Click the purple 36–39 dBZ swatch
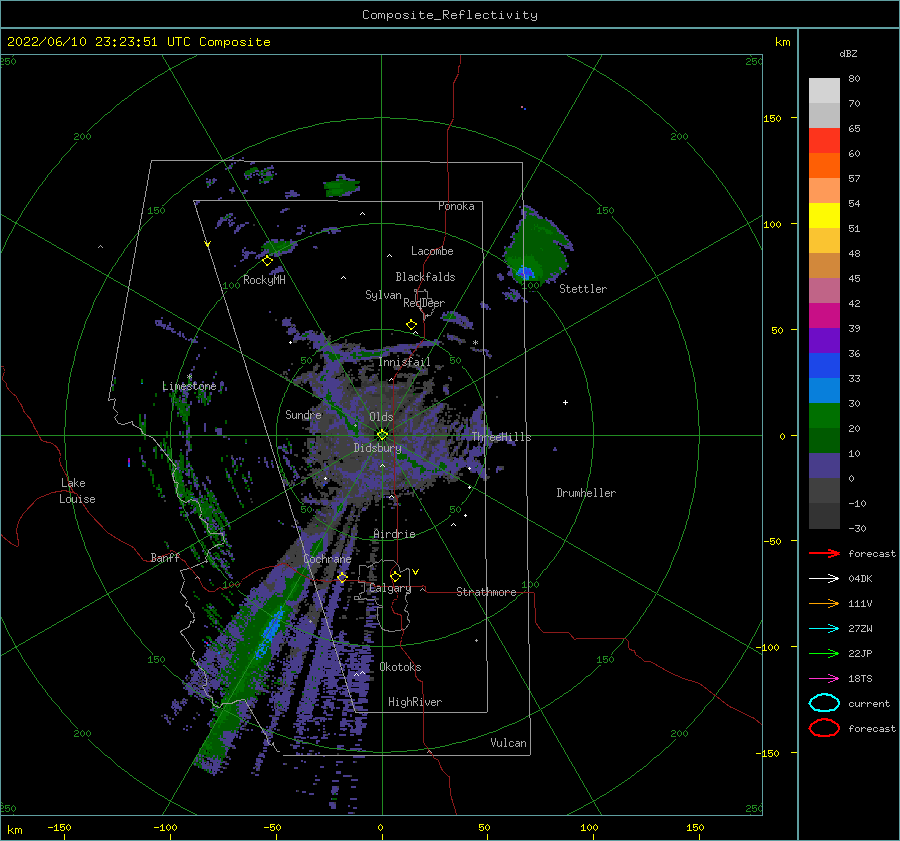Image resolution: width=900 pixels, height=841 pixels. pos(824,341)
